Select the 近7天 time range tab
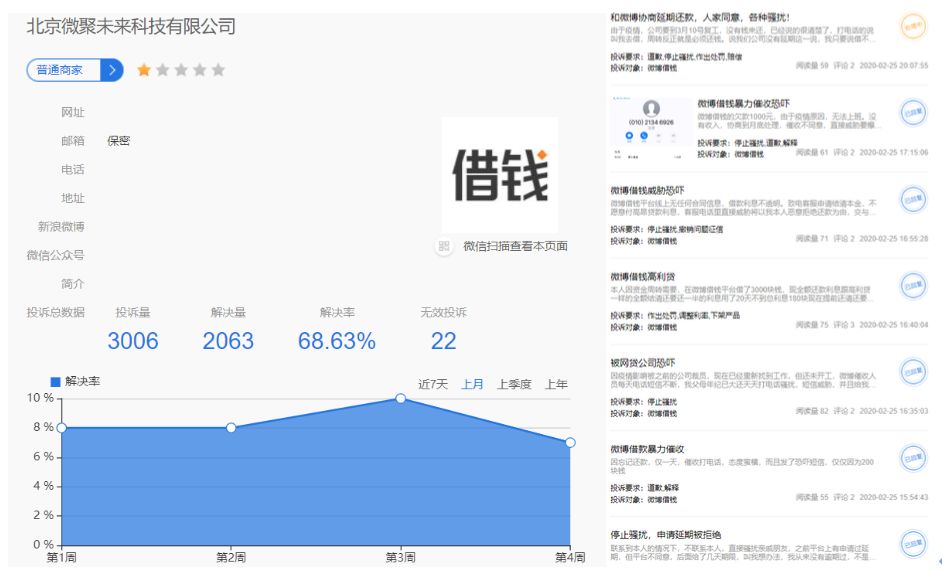The image size is (942, 572). pos(433,384)
